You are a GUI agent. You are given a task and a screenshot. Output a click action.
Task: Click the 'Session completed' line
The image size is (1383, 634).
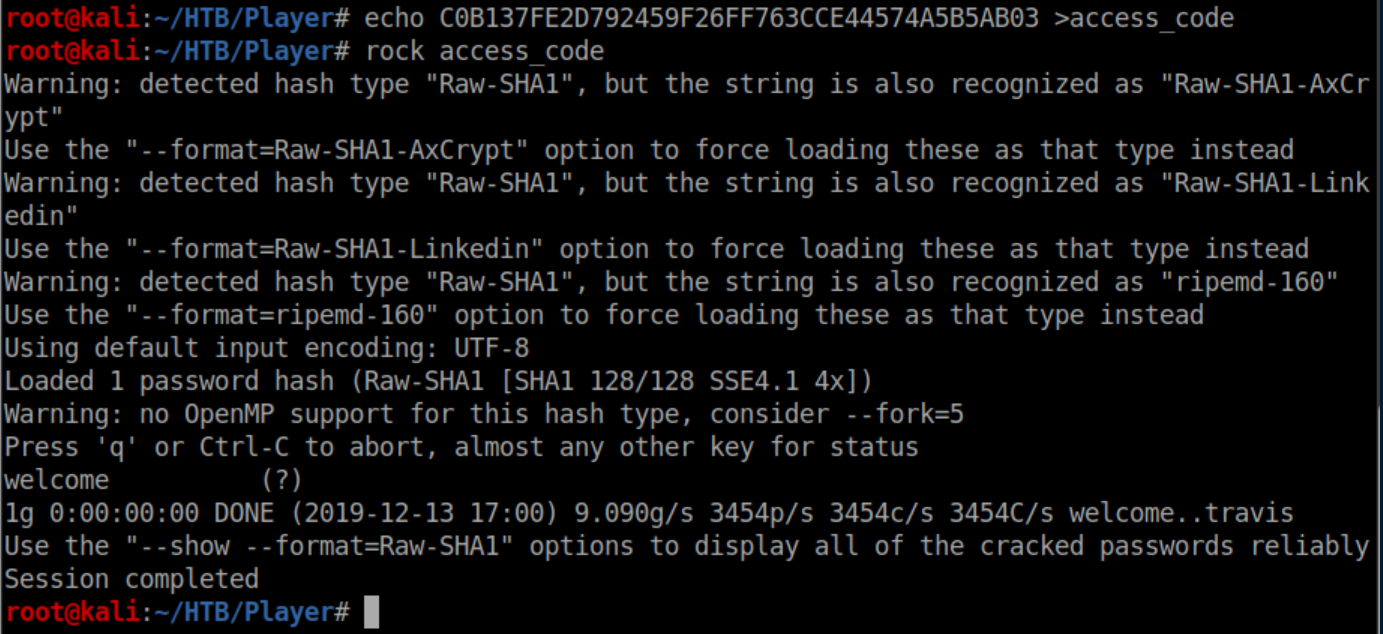coord(131,579)
